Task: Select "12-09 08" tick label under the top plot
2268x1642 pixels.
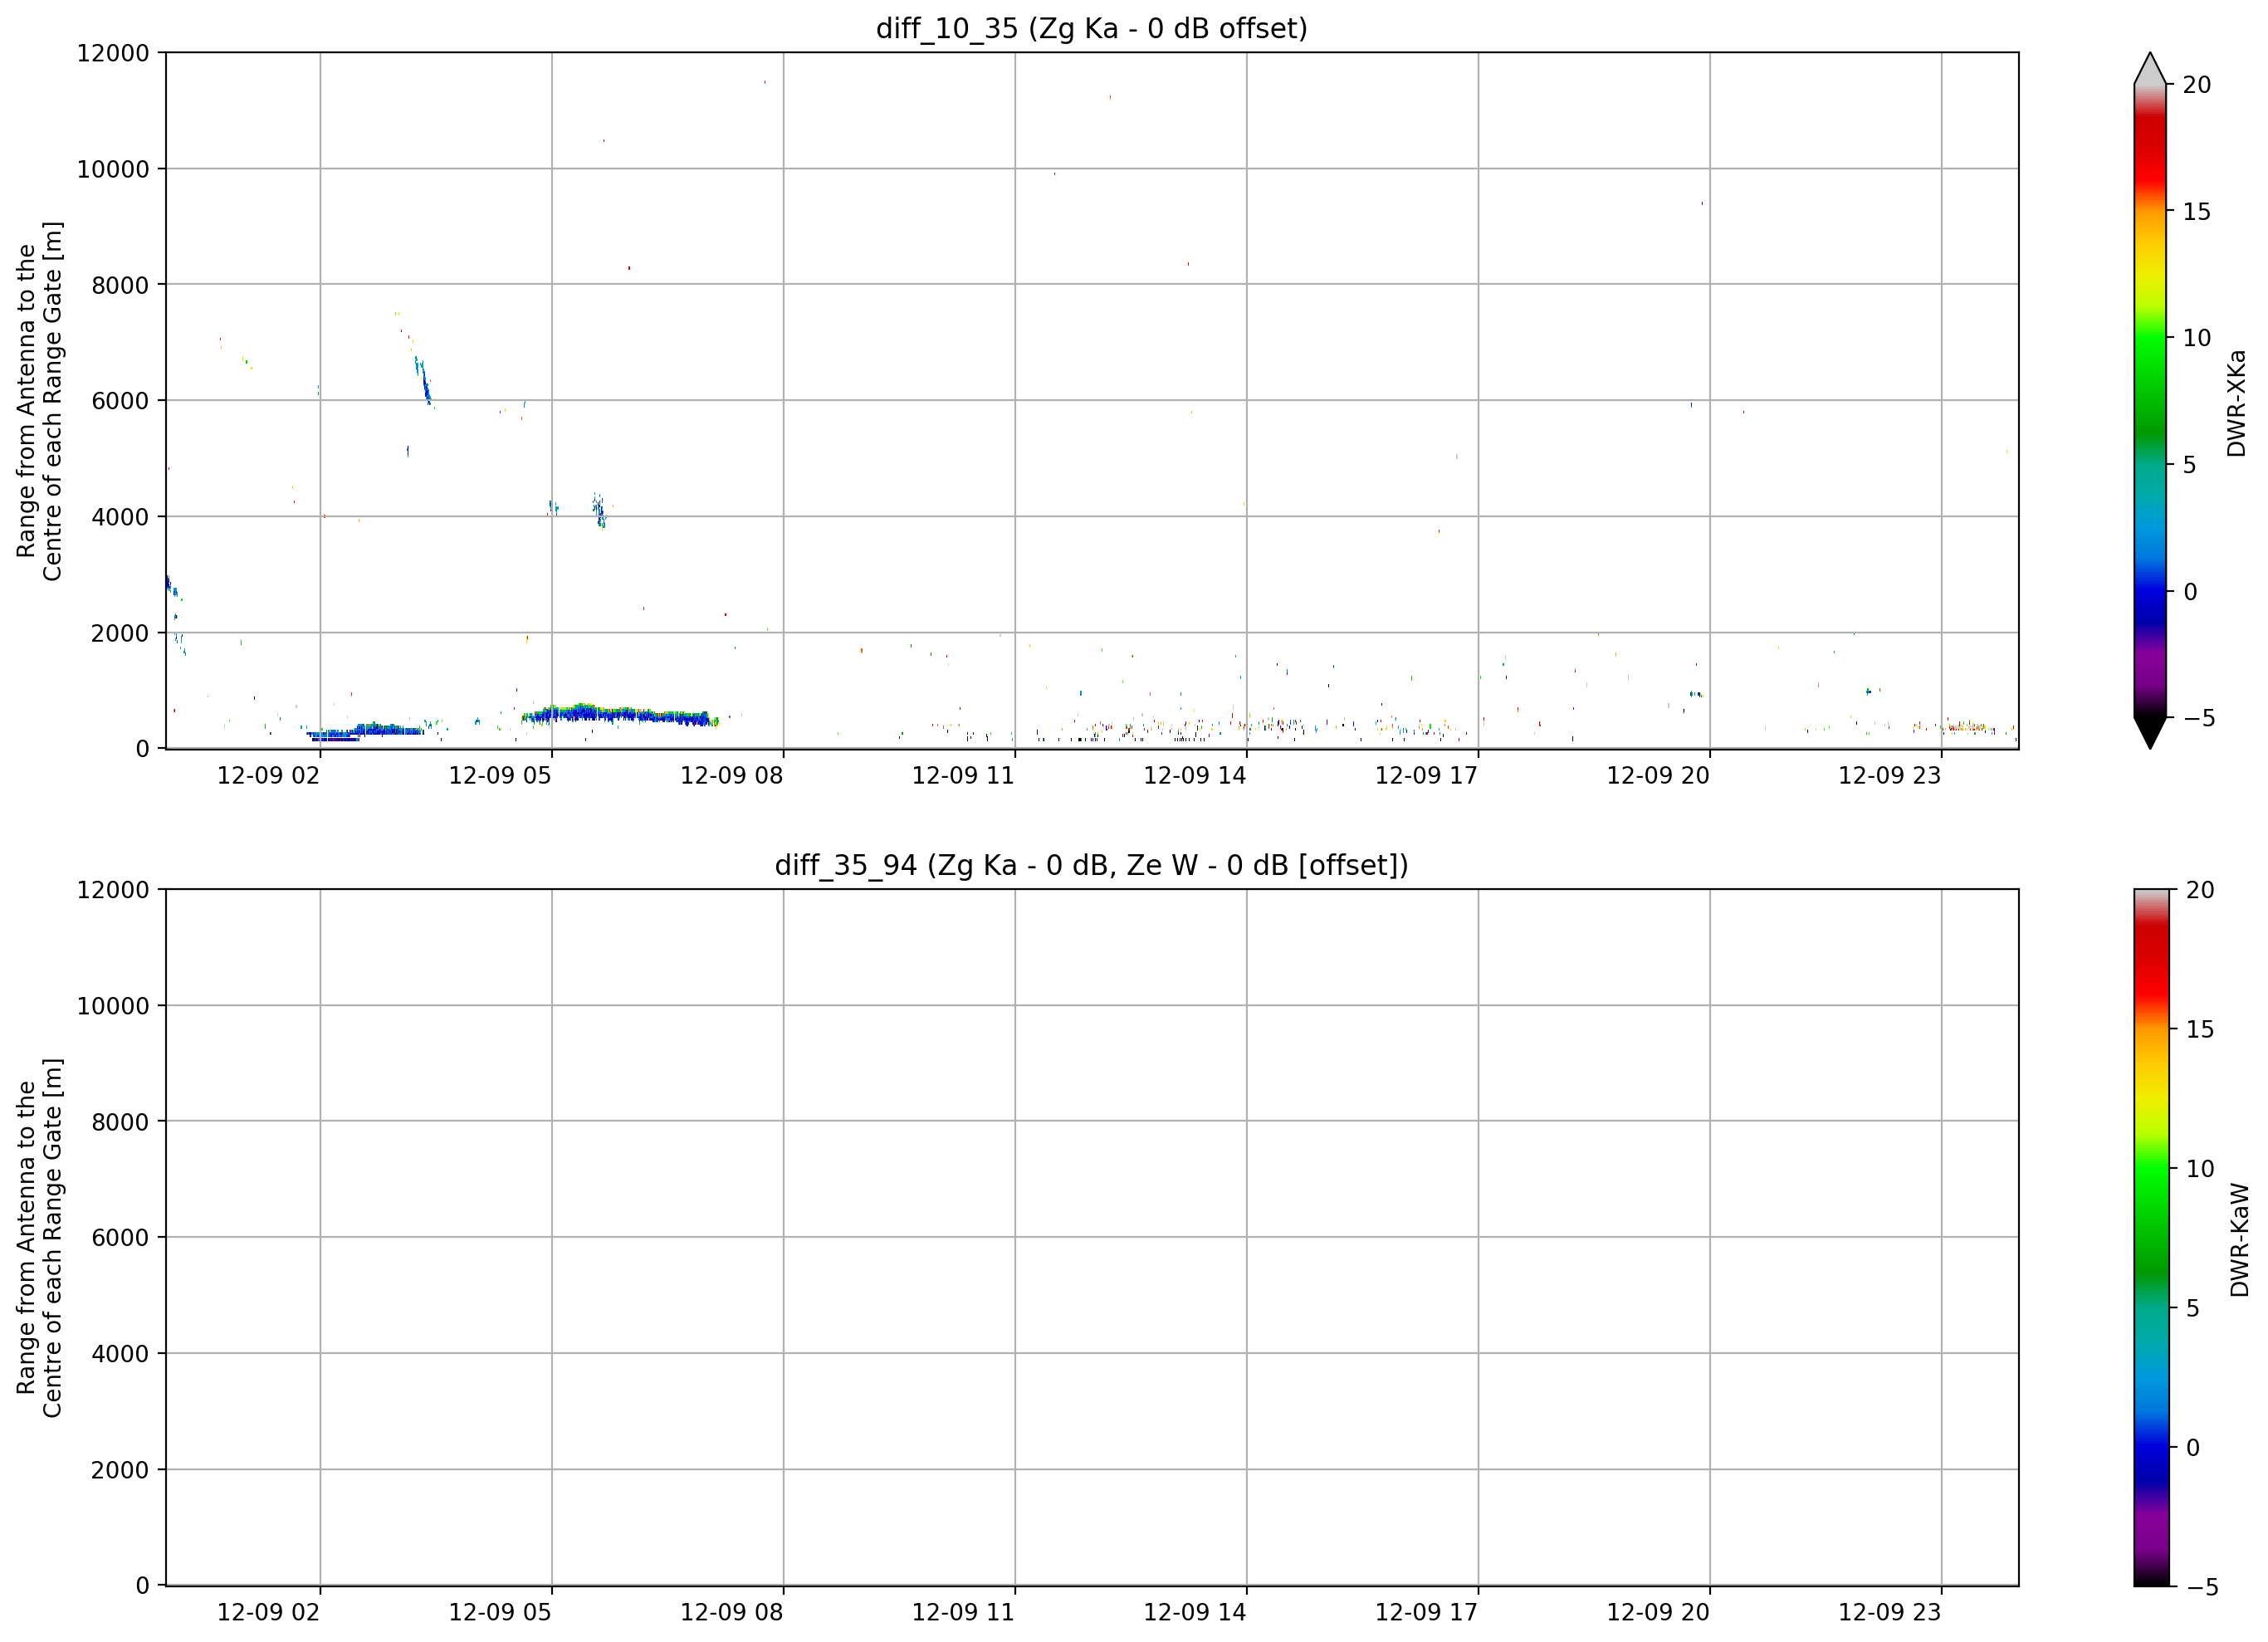Action: [x=732, y=776]
